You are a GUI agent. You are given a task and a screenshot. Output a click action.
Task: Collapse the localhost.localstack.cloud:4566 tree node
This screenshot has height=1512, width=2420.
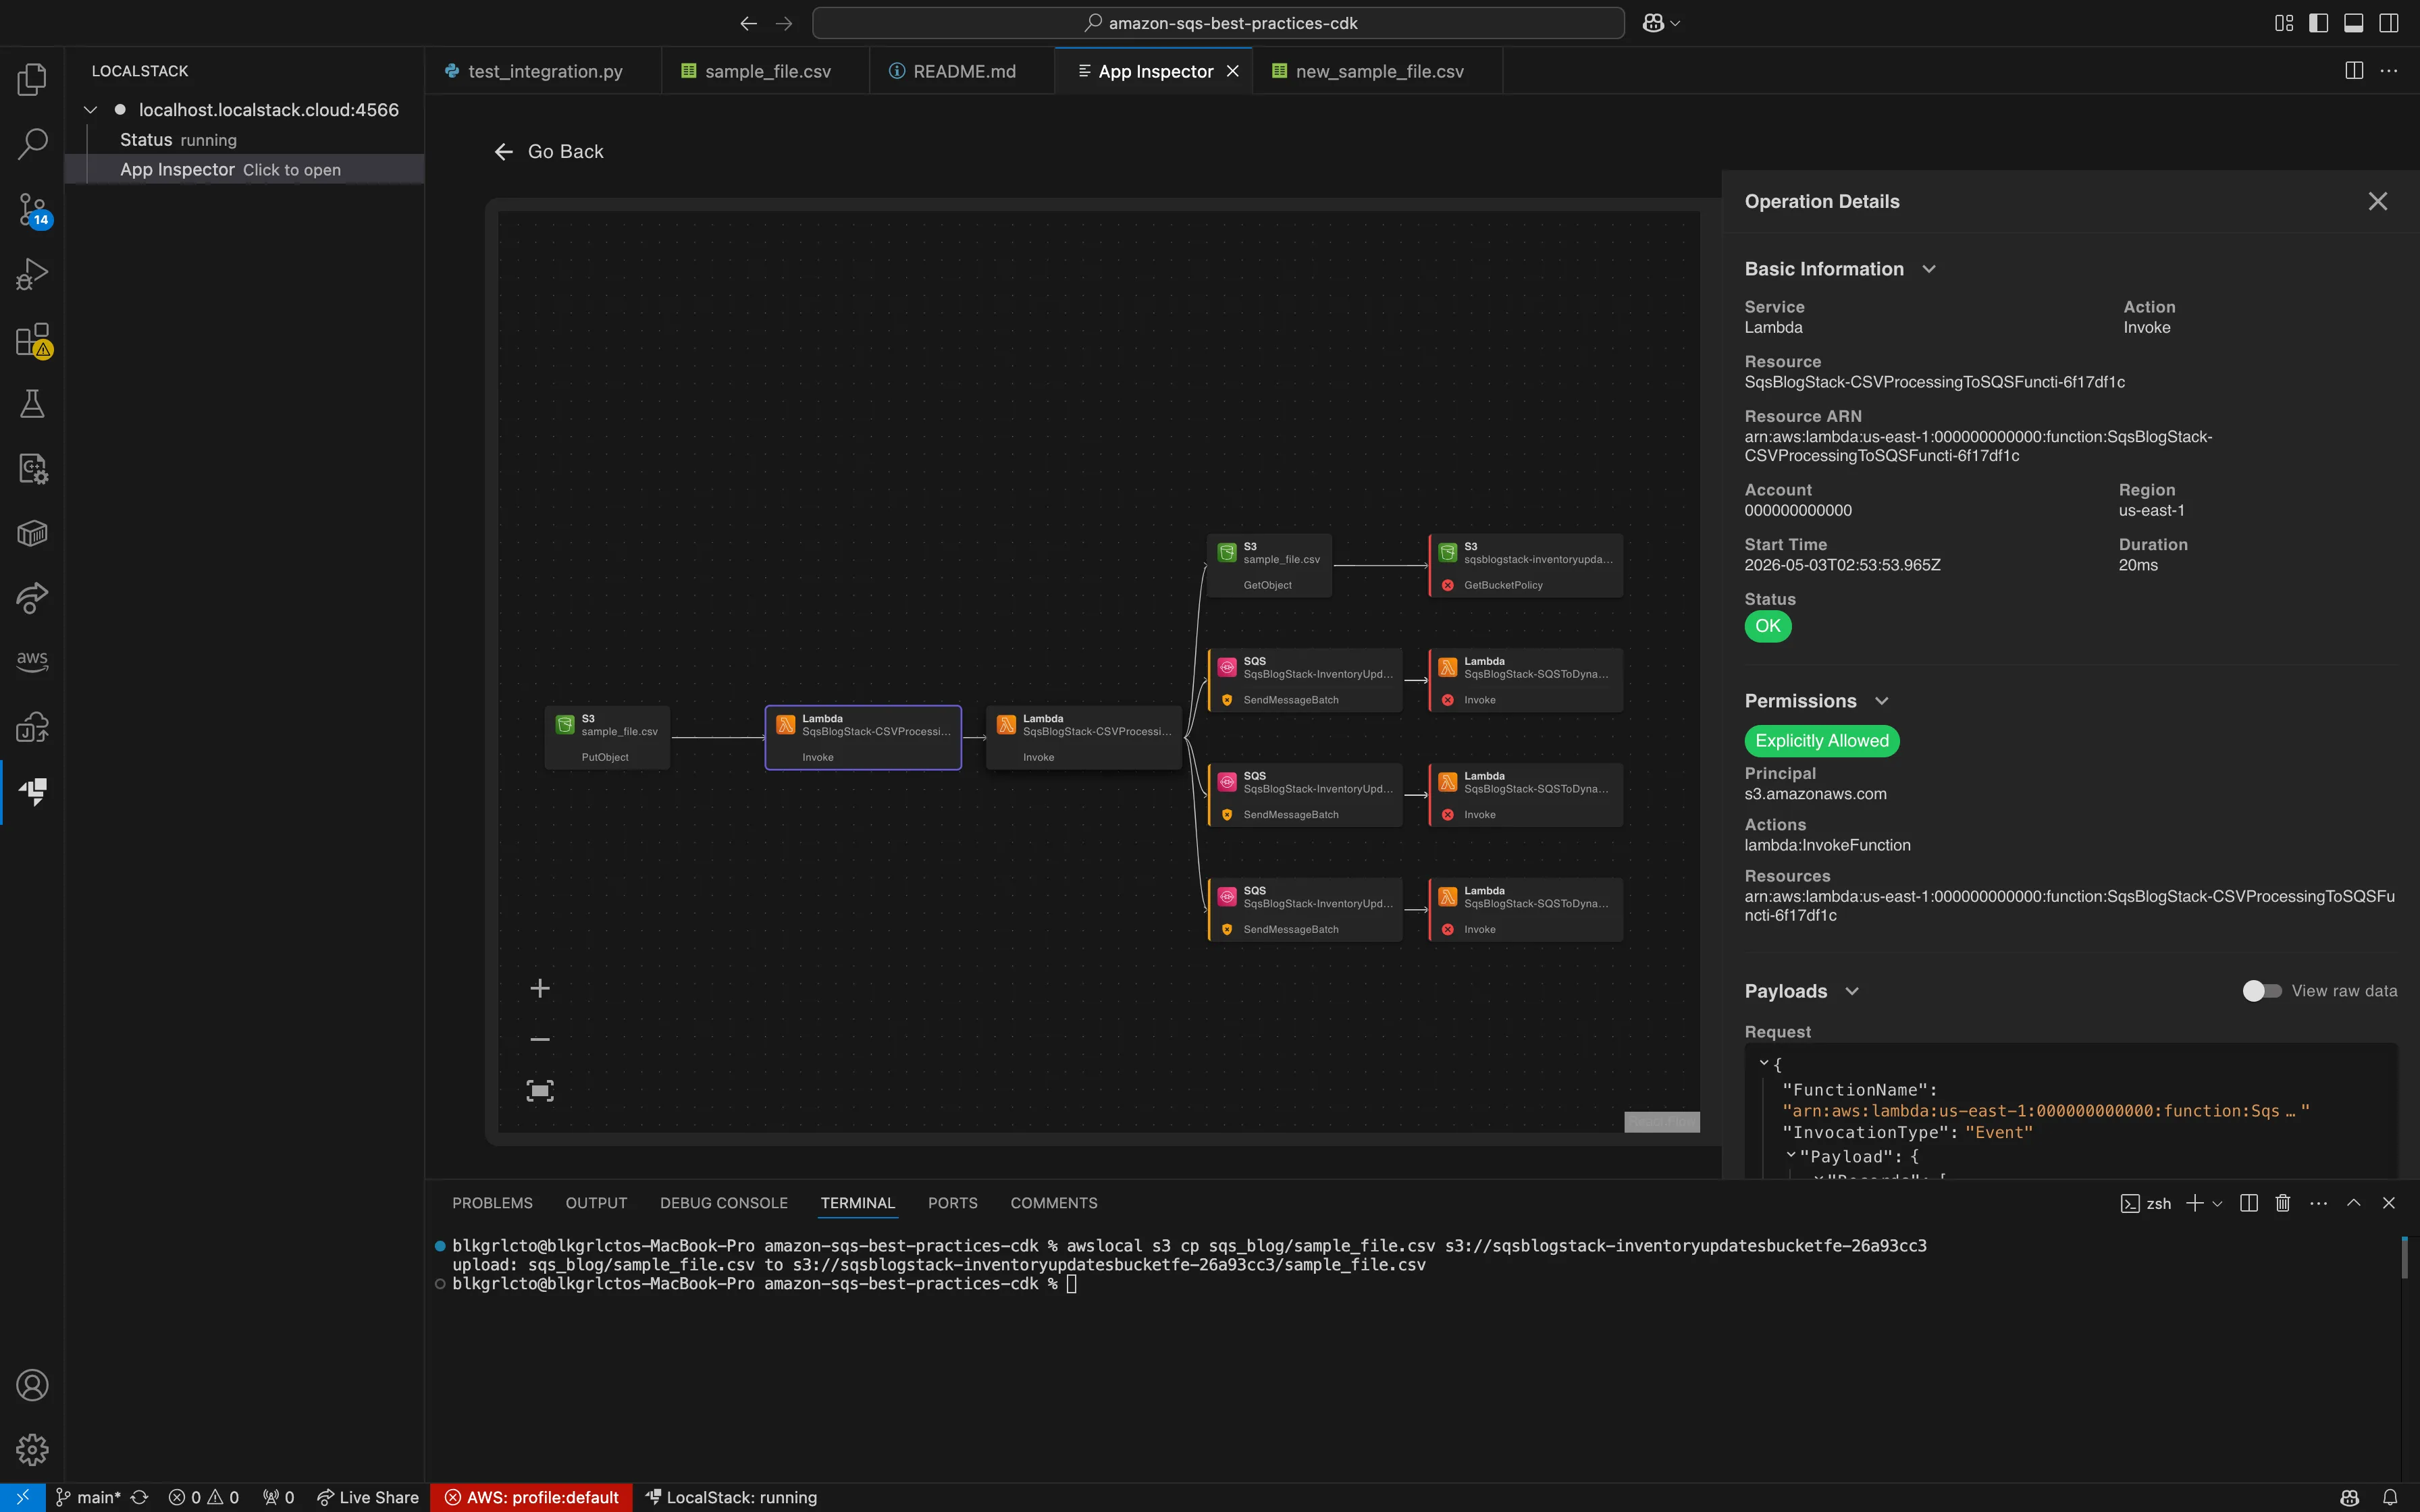[90, 110]
